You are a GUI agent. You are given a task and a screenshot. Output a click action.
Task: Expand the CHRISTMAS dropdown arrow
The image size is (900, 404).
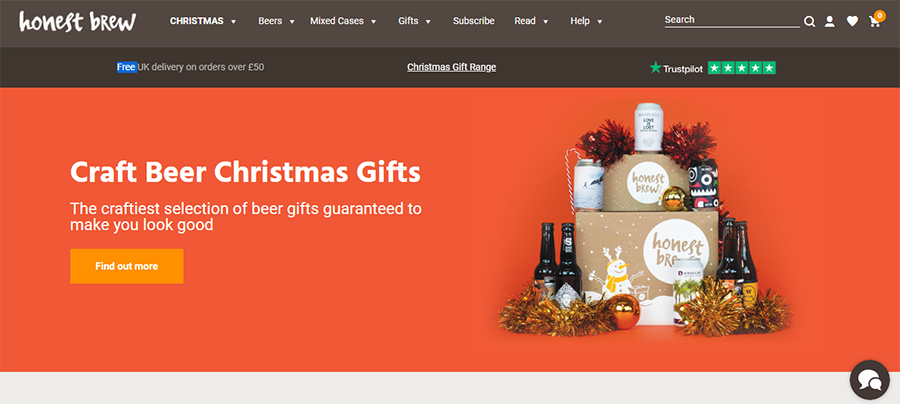234,22
